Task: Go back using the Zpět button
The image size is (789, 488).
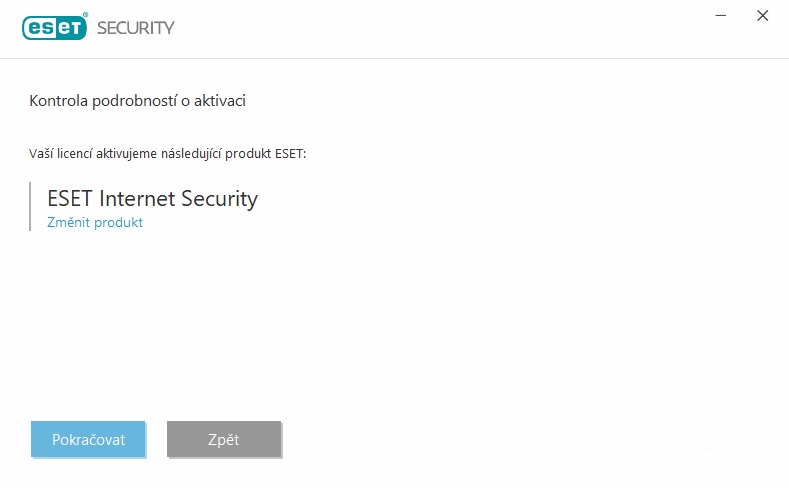Action: 224,439
